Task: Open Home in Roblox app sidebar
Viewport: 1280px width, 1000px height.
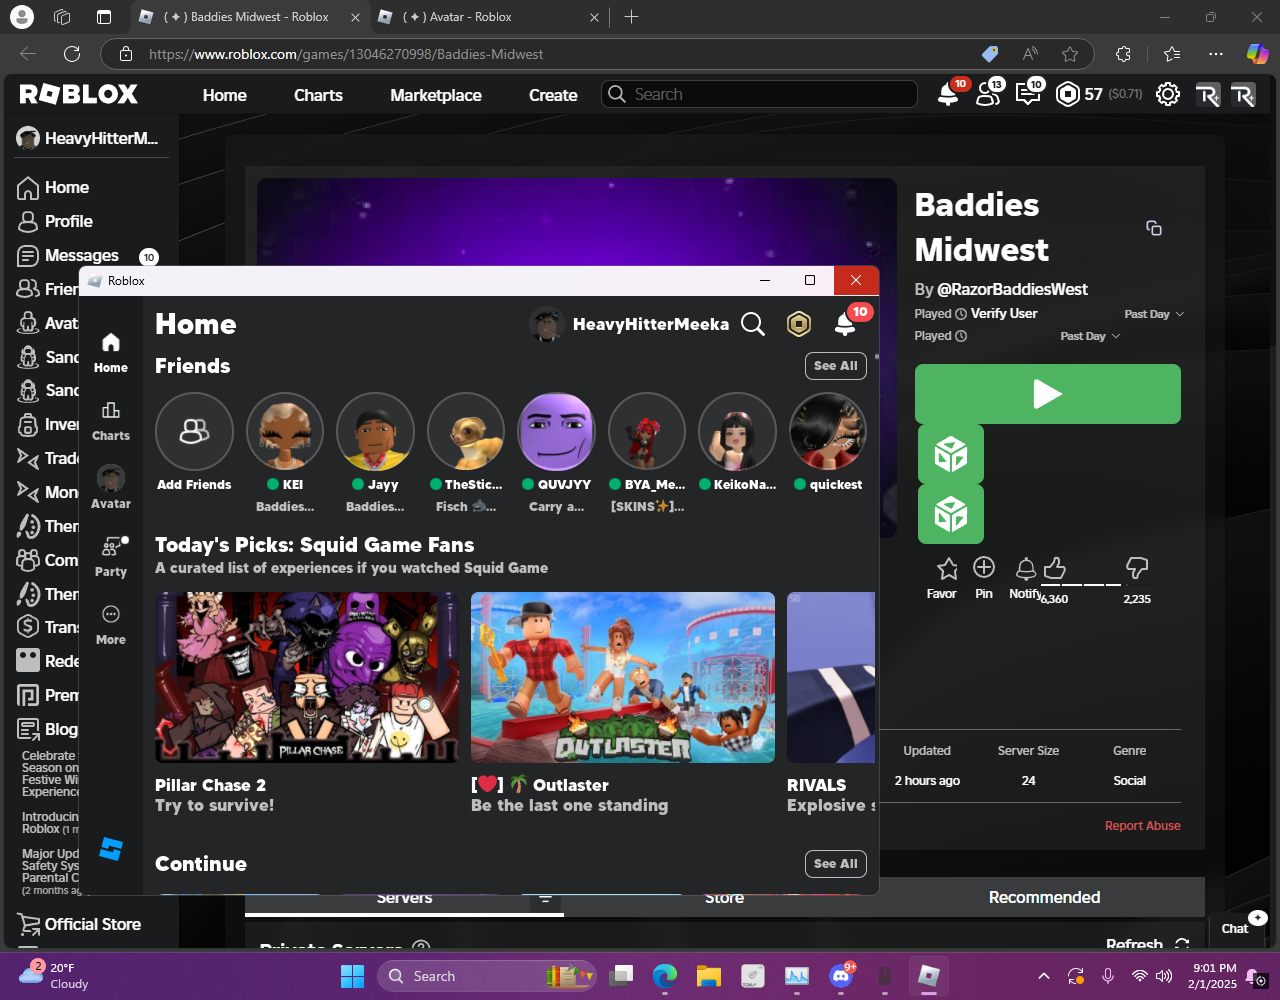Action: click(x=111, y=353)
